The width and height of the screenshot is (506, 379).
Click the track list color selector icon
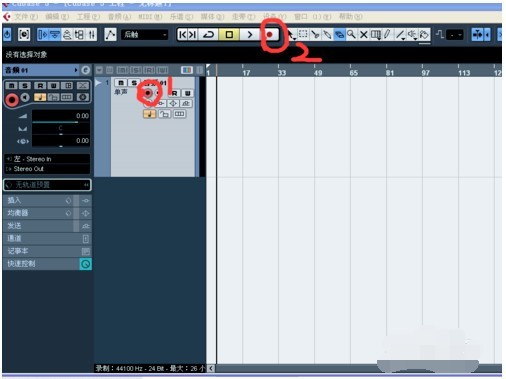click(x=187, y=70)
